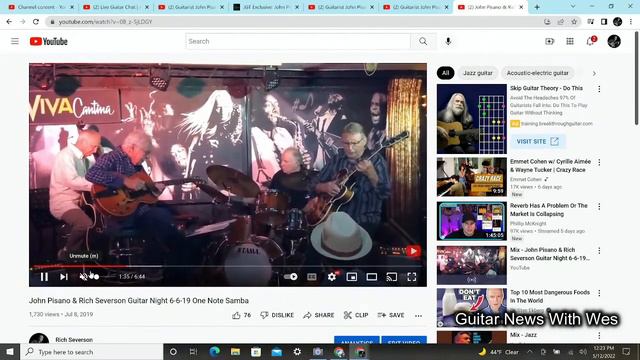Open Mix - John Pisano & Rich Severson
The width and height of the screenshot is (640, 360).
549,254
